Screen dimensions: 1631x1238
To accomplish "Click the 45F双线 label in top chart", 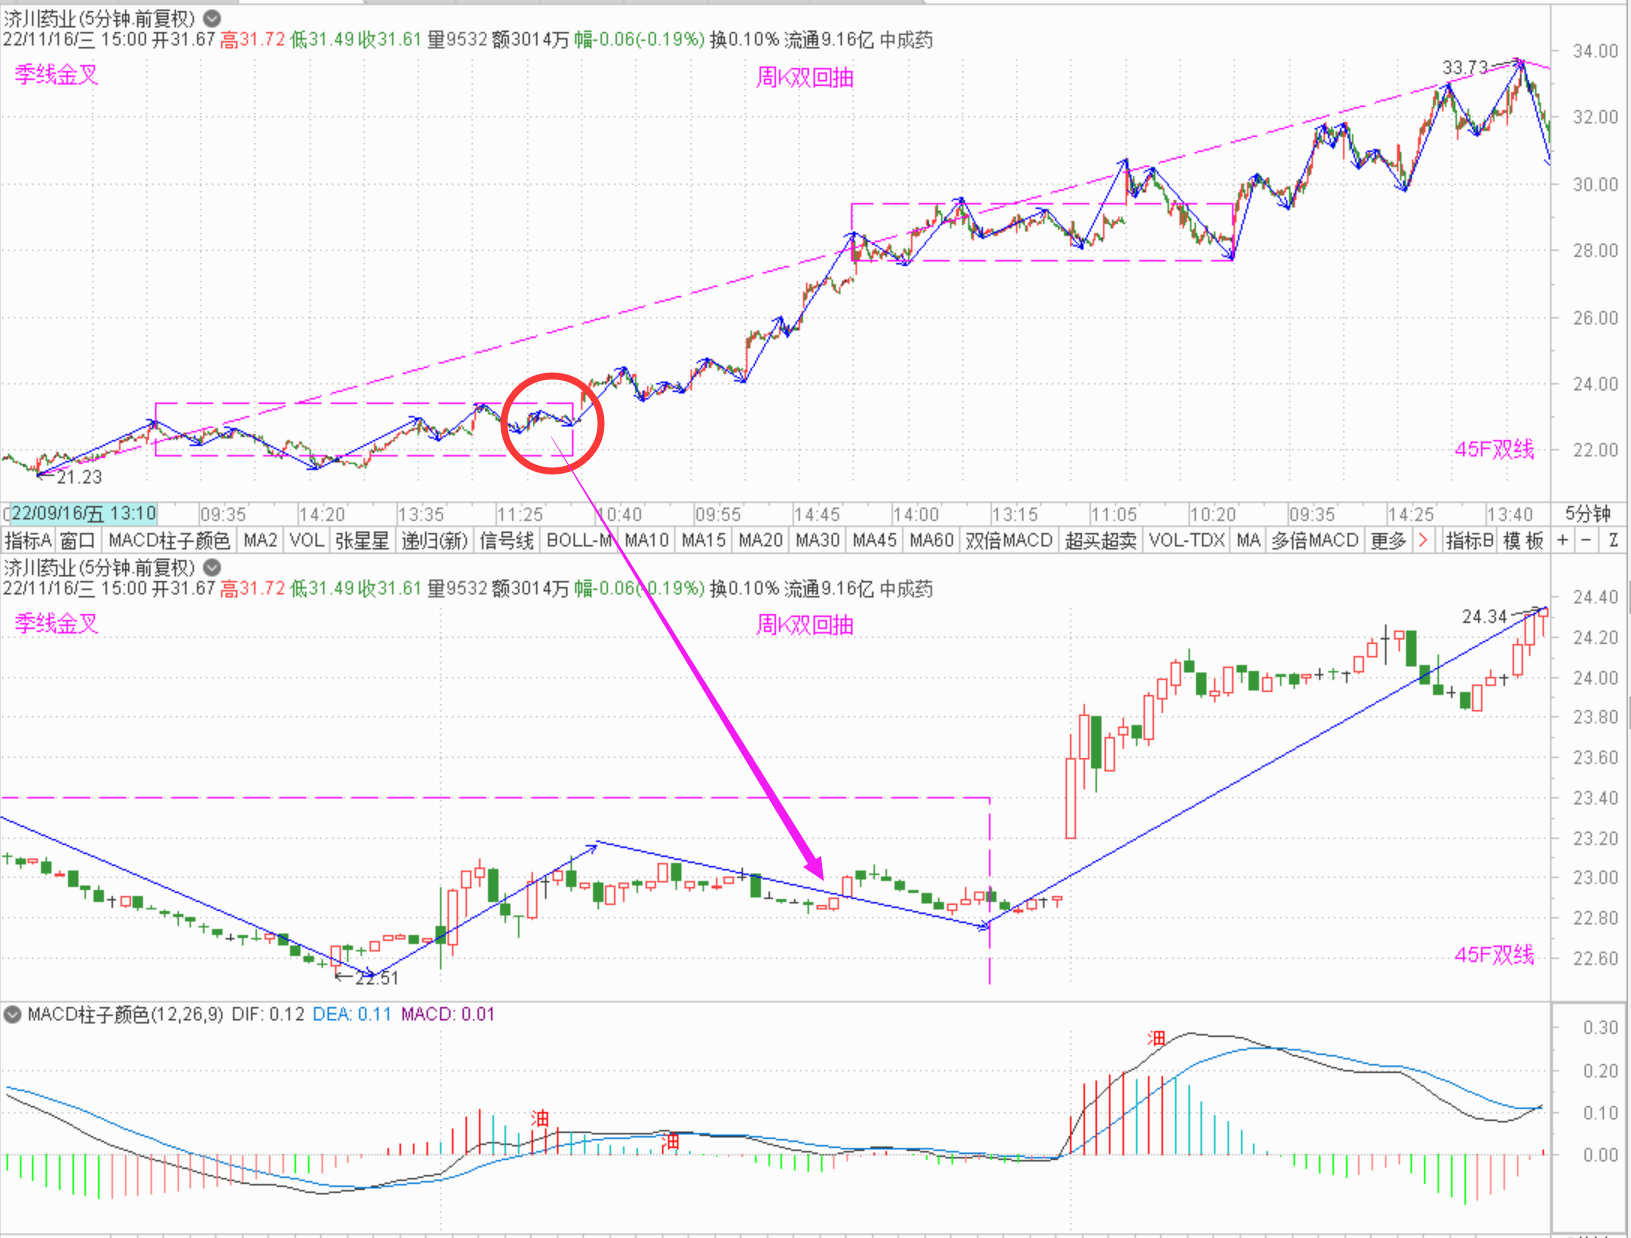I will coord(1494,449).
